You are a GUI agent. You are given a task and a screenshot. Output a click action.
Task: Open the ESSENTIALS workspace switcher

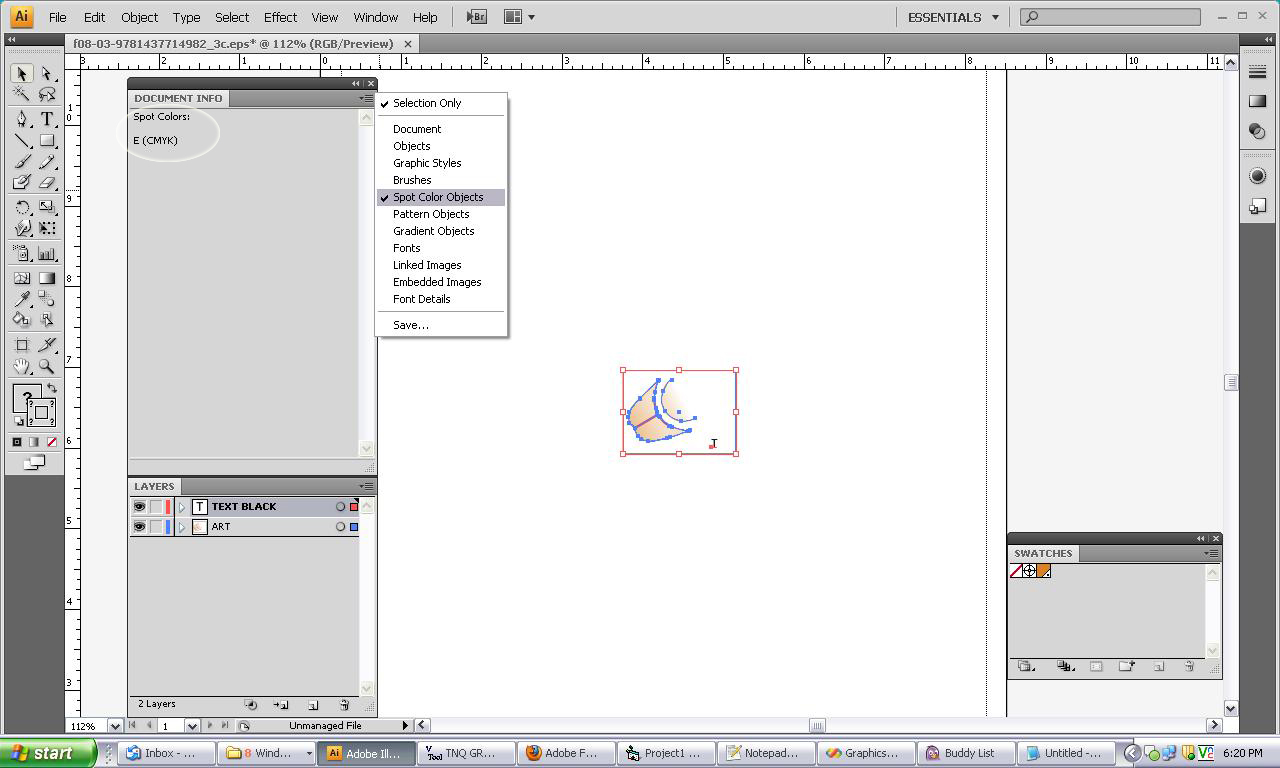click(x=953, y=17)
